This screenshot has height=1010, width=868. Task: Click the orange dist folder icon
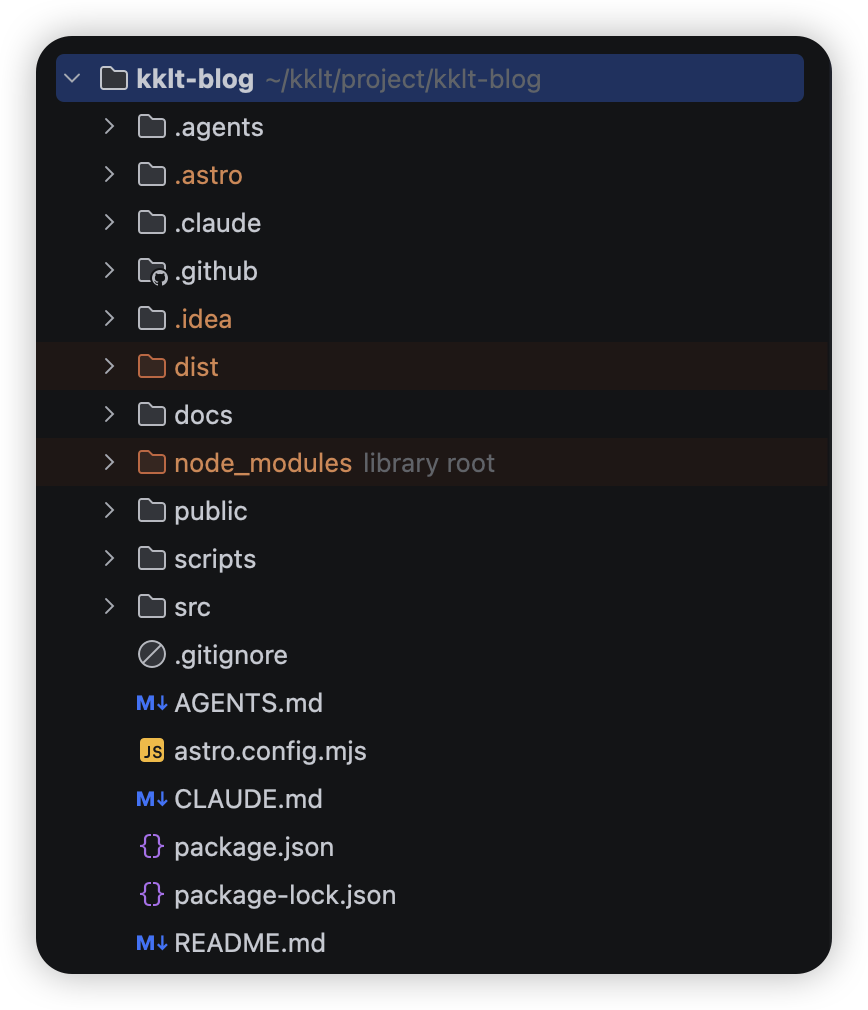point(152,367)
